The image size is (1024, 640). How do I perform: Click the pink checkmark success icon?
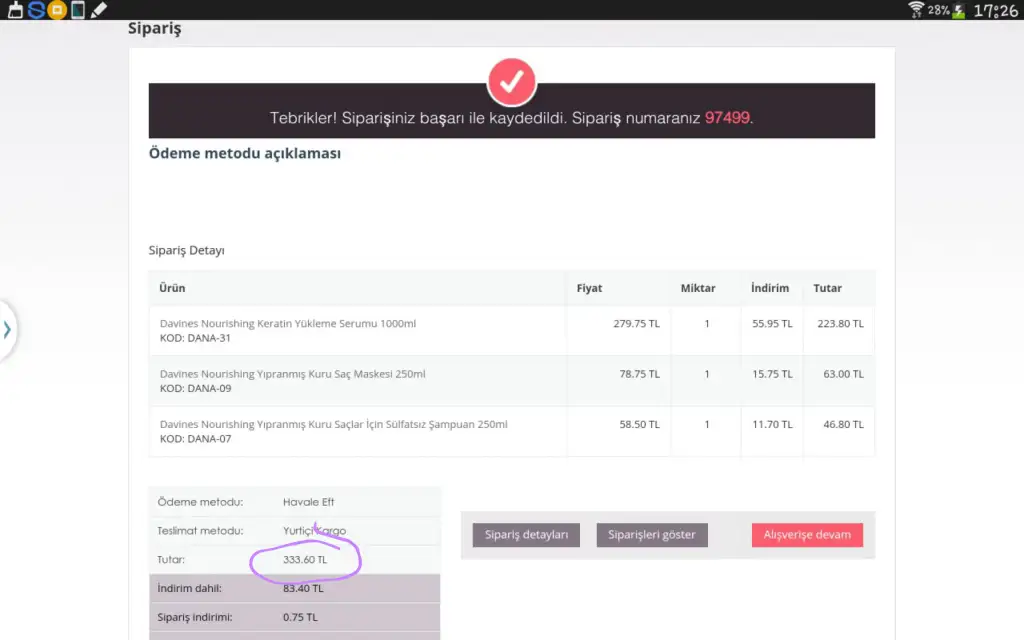click(x=511, y=82)
